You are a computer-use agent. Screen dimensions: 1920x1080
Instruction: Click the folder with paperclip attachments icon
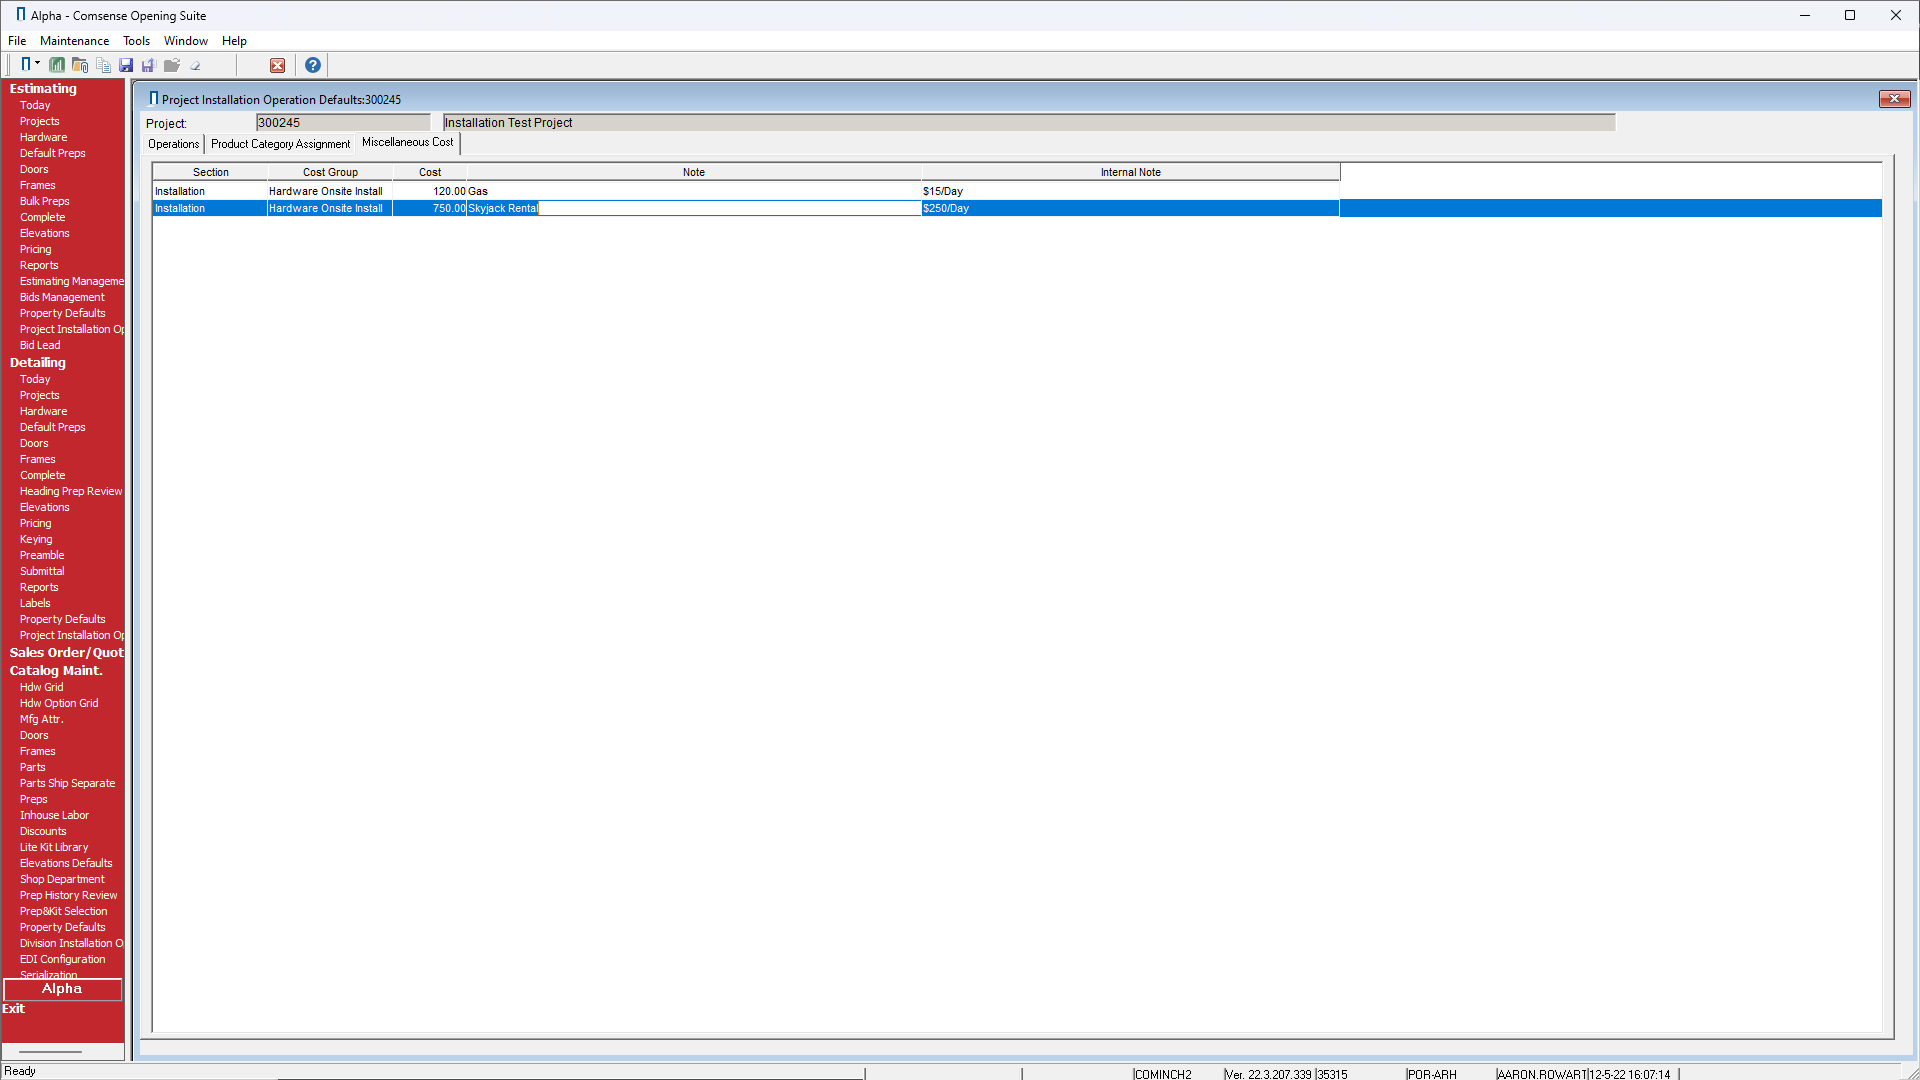click(x=80, y=65)
